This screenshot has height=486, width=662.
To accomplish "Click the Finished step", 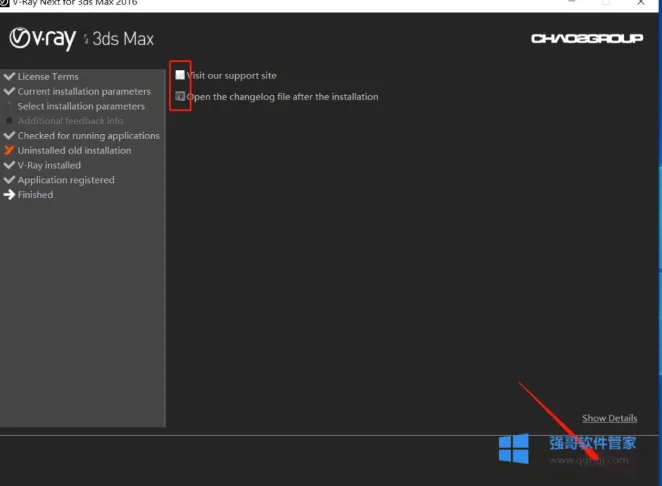I will (35, 195).
